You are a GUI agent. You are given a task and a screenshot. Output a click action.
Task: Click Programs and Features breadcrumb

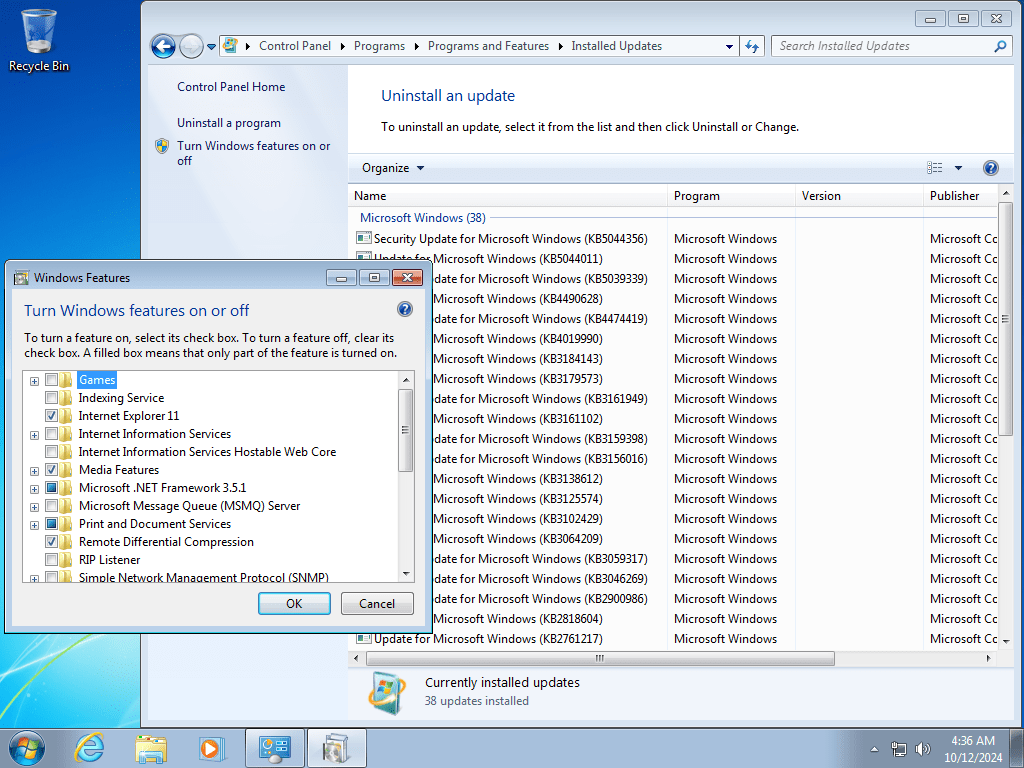click(x=488, y=46)
